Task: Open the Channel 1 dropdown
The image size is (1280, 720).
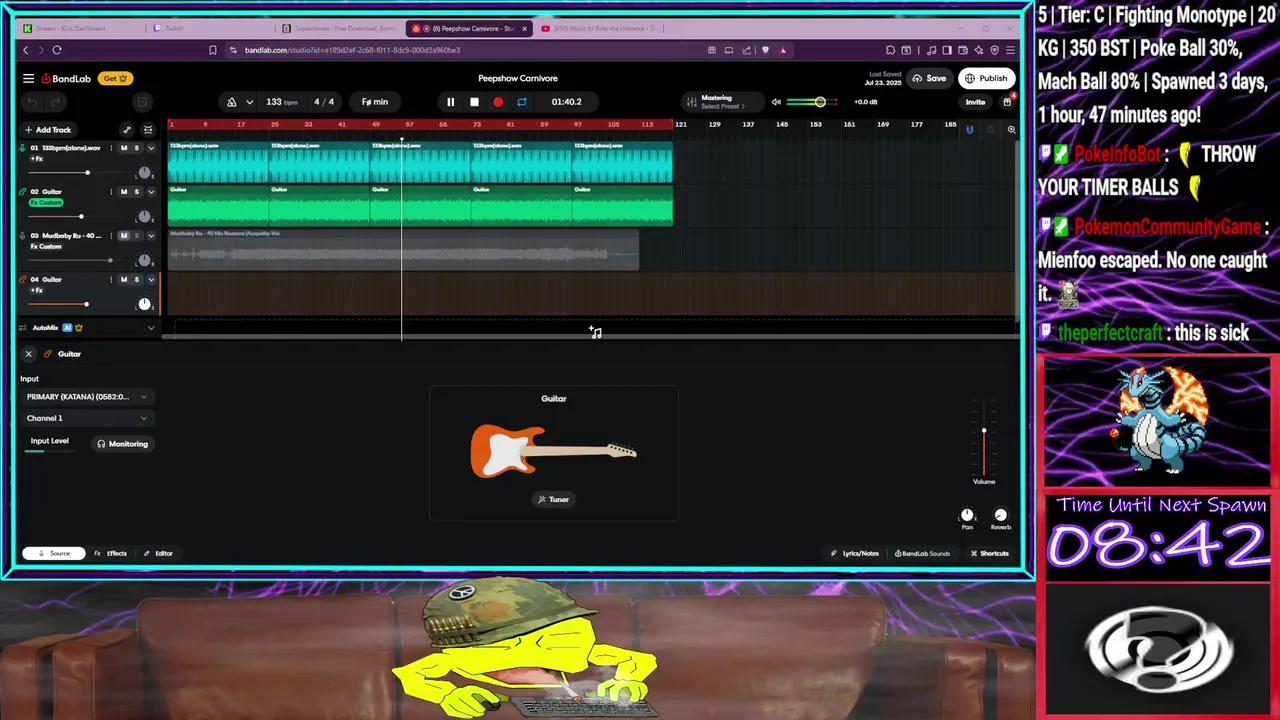Action: (87, 418)
